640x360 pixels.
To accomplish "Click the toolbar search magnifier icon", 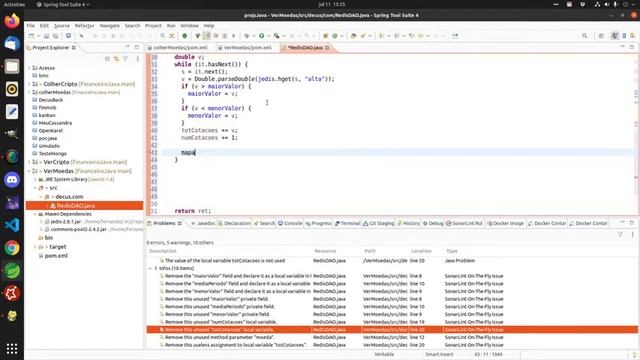I will (584, 36).
